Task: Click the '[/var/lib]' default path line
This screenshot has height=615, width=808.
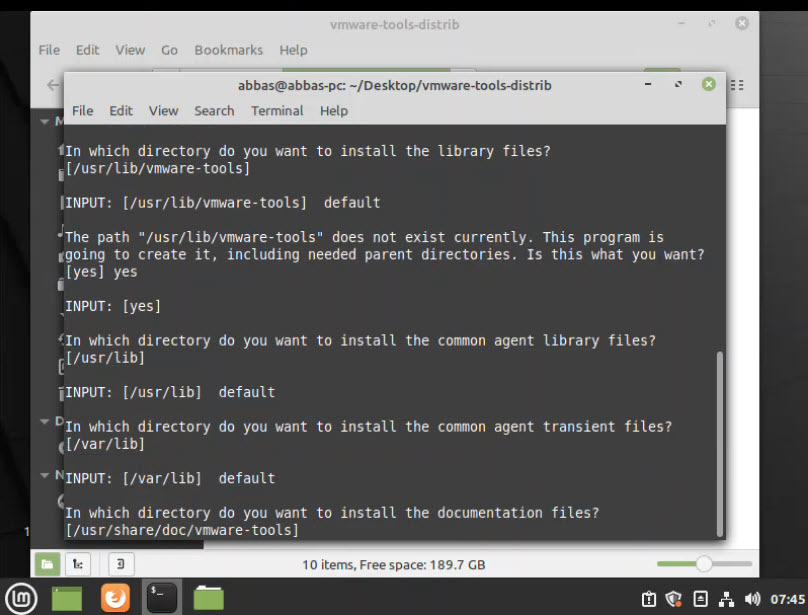Action: click(x=105, y=444)
